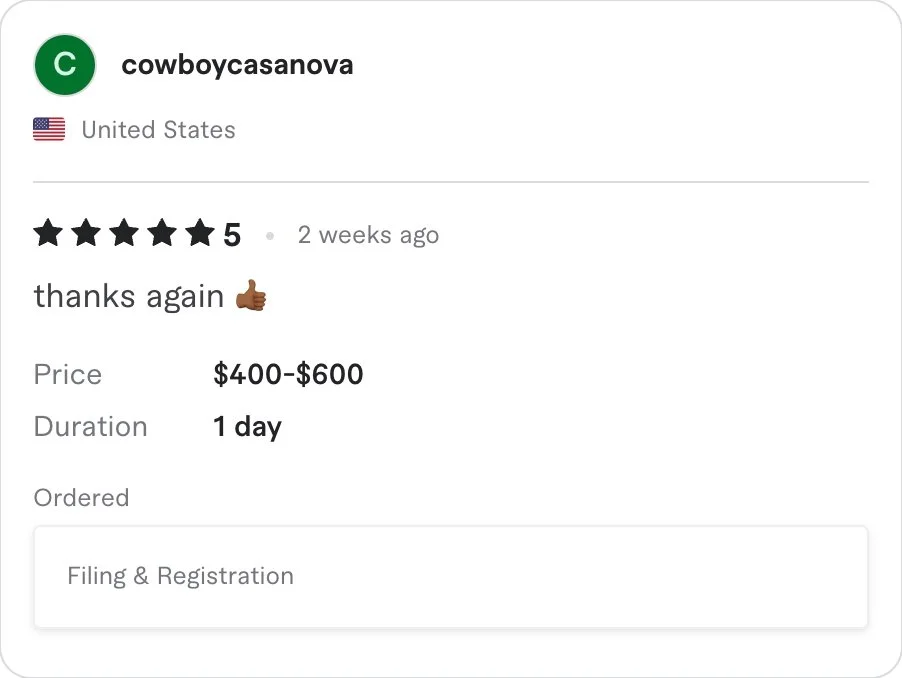Click the 2 weeks ago timestamp
The width and height of the screenshot is (902, 678).
[x=368, y=235]
